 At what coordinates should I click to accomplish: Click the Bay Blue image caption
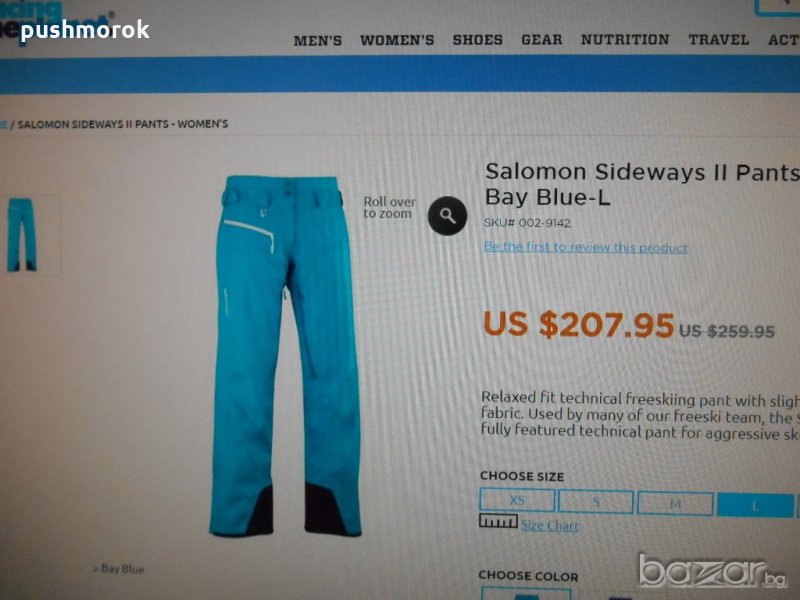119,569
